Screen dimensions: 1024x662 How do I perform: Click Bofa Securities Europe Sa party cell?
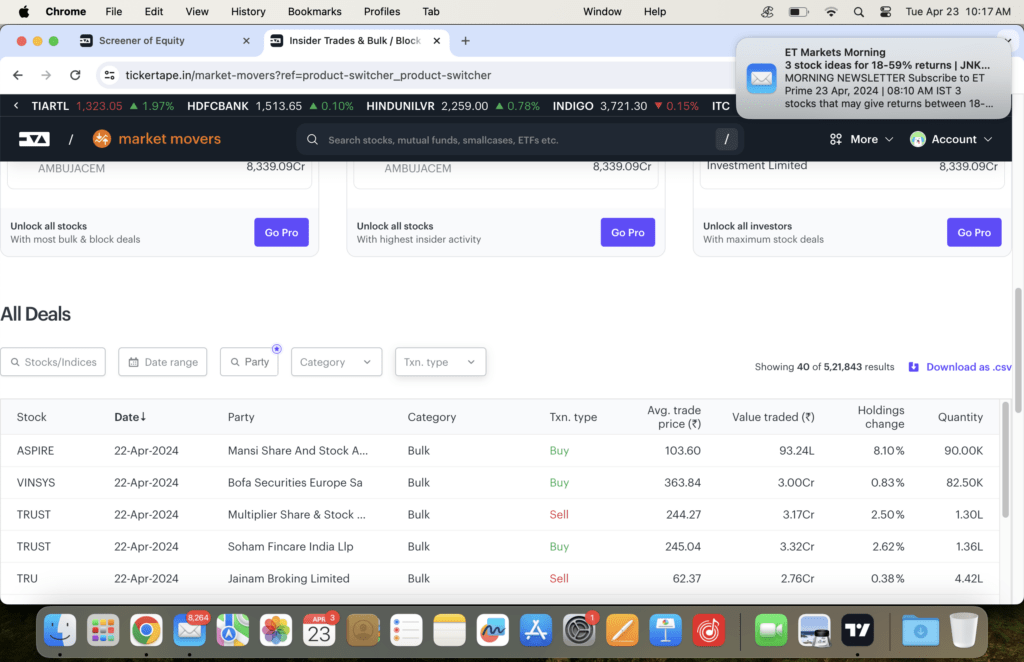pos(295,482)
